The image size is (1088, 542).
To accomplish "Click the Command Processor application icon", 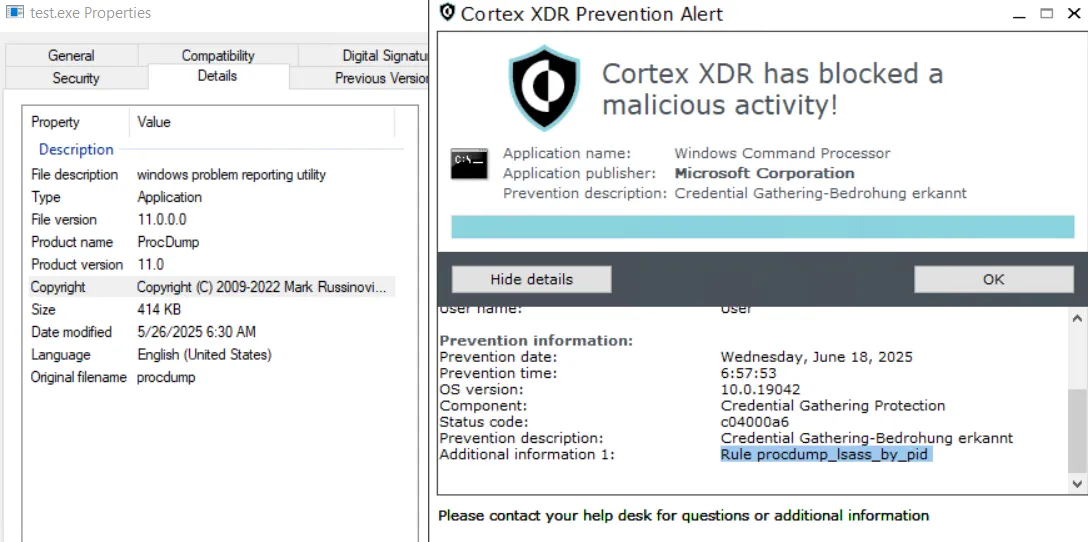I will pyautogui.click(x=469, y=163).
